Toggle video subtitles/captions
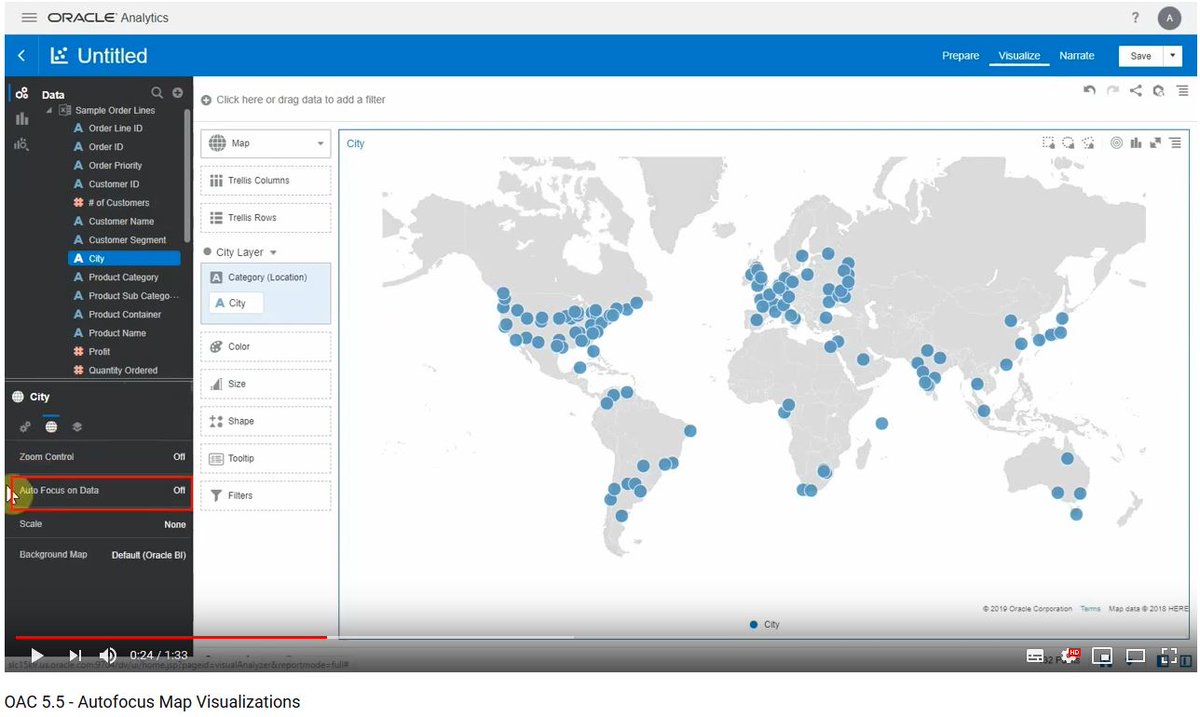Screen dimensions: 1200x717 click(1036, 657)
